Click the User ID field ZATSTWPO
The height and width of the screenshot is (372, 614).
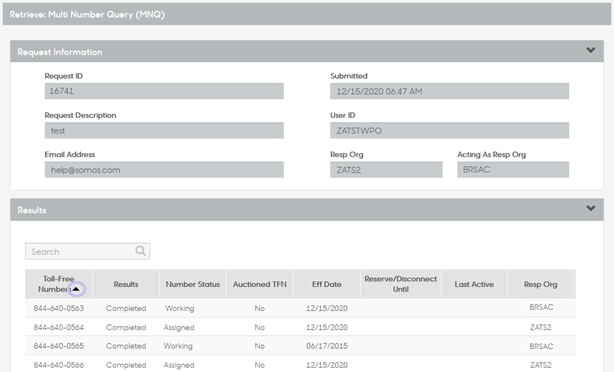(x=450, y=130)
